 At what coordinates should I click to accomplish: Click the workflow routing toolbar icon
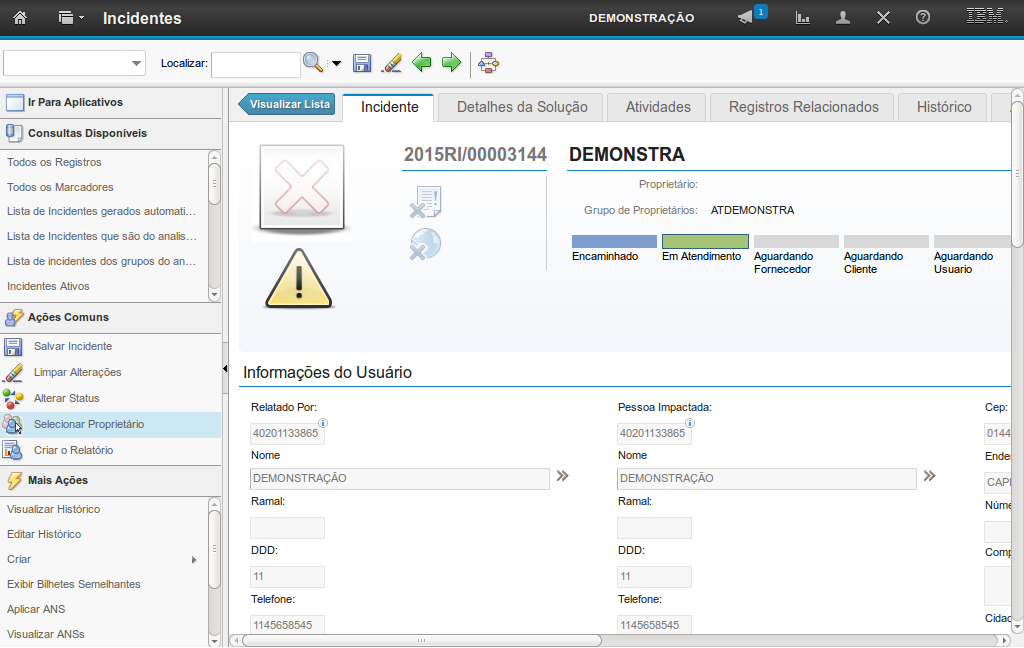click(x=488, y=64)
